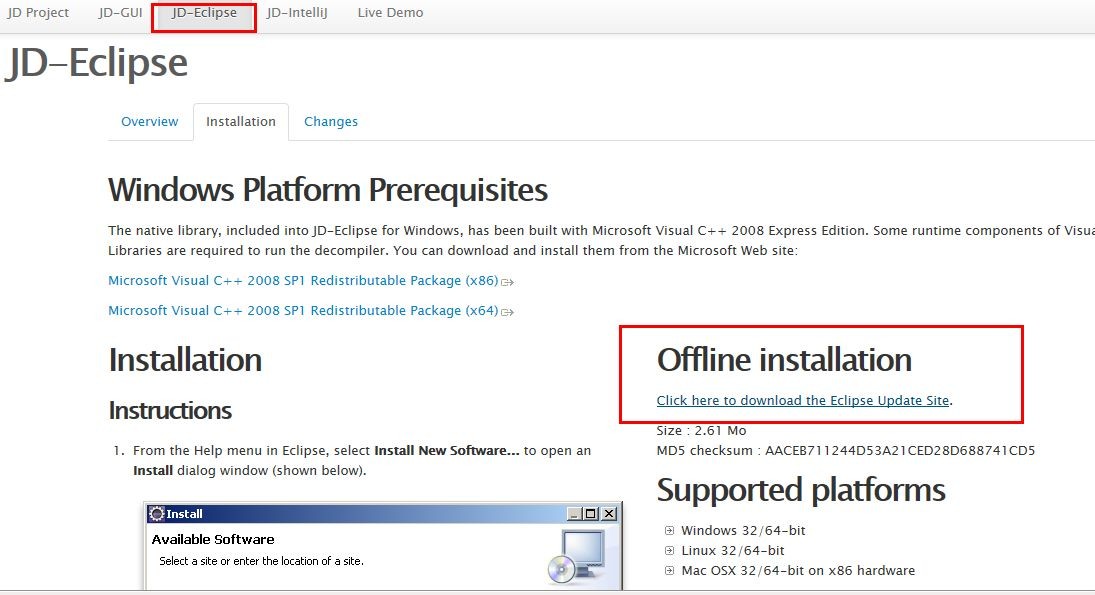
Task: Click 'Mac OSX 32/64-bit on x86 hardware' entry
Action: [798, 571]
